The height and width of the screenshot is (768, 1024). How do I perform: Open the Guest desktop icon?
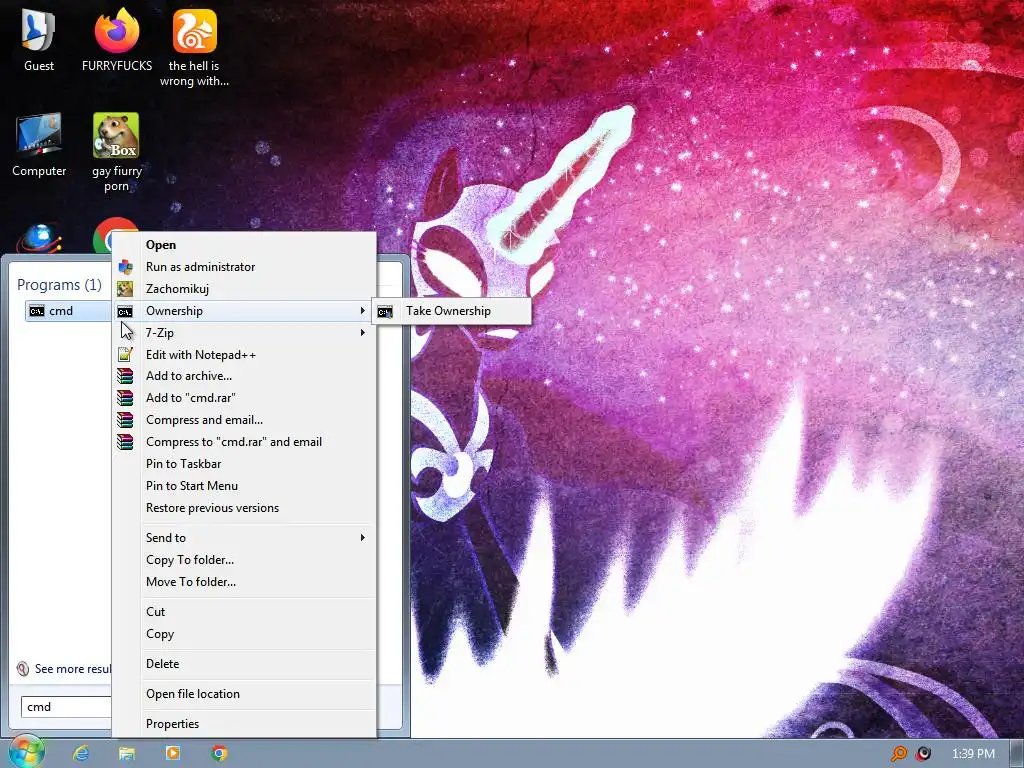[39, 40]
